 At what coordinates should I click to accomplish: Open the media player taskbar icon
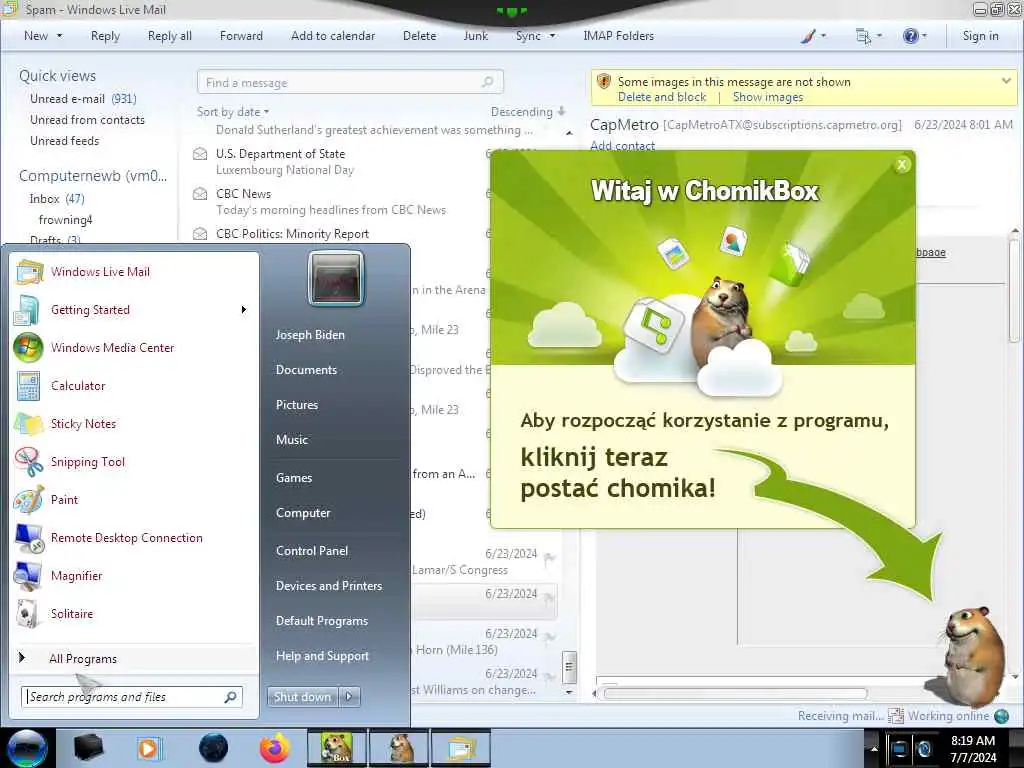point(150,748)
